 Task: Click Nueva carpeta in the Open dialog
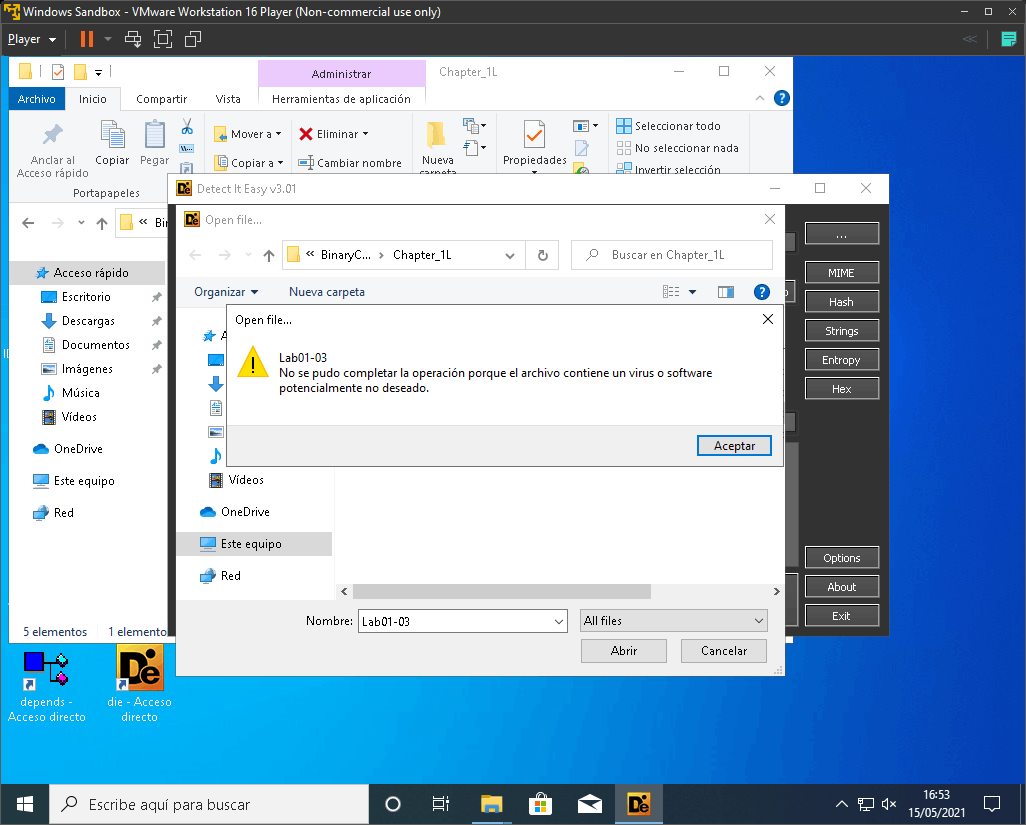tap(327, 292)
